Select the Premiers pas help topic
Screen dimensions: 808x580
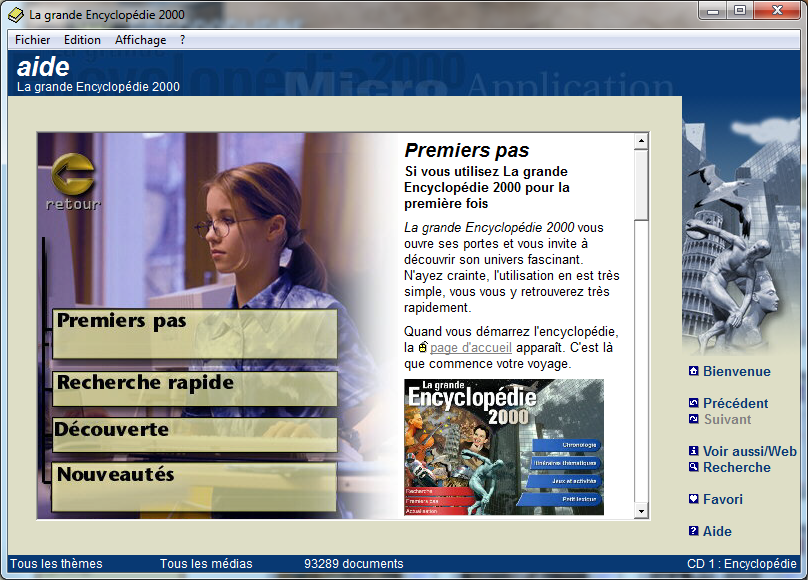click(x=195, y=333)
